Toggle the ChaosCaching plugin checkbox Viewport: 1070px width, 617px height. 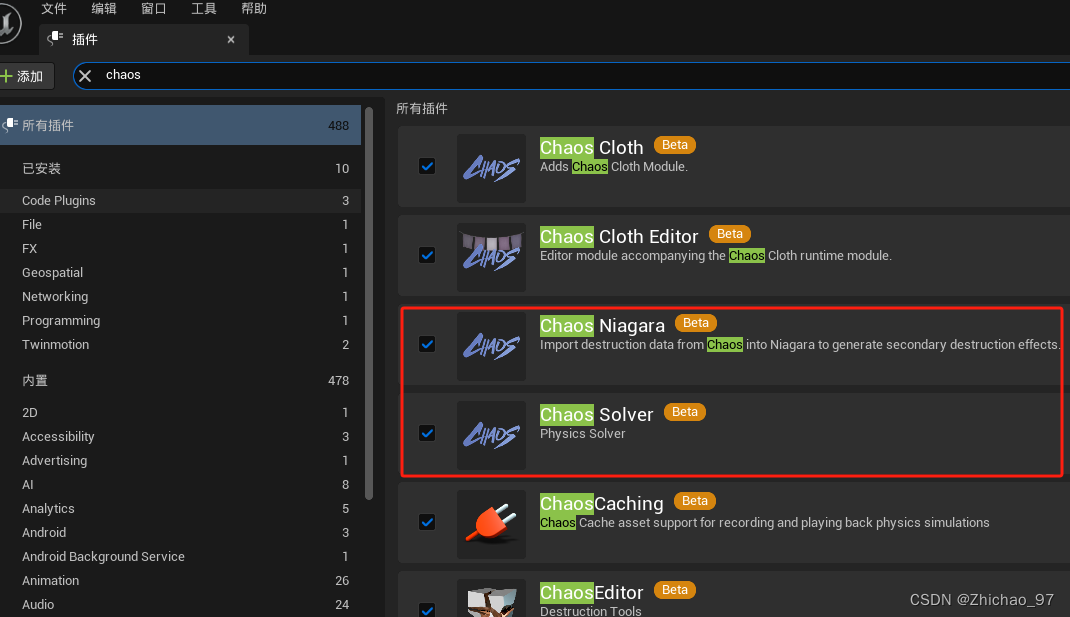tap(427, 522)
